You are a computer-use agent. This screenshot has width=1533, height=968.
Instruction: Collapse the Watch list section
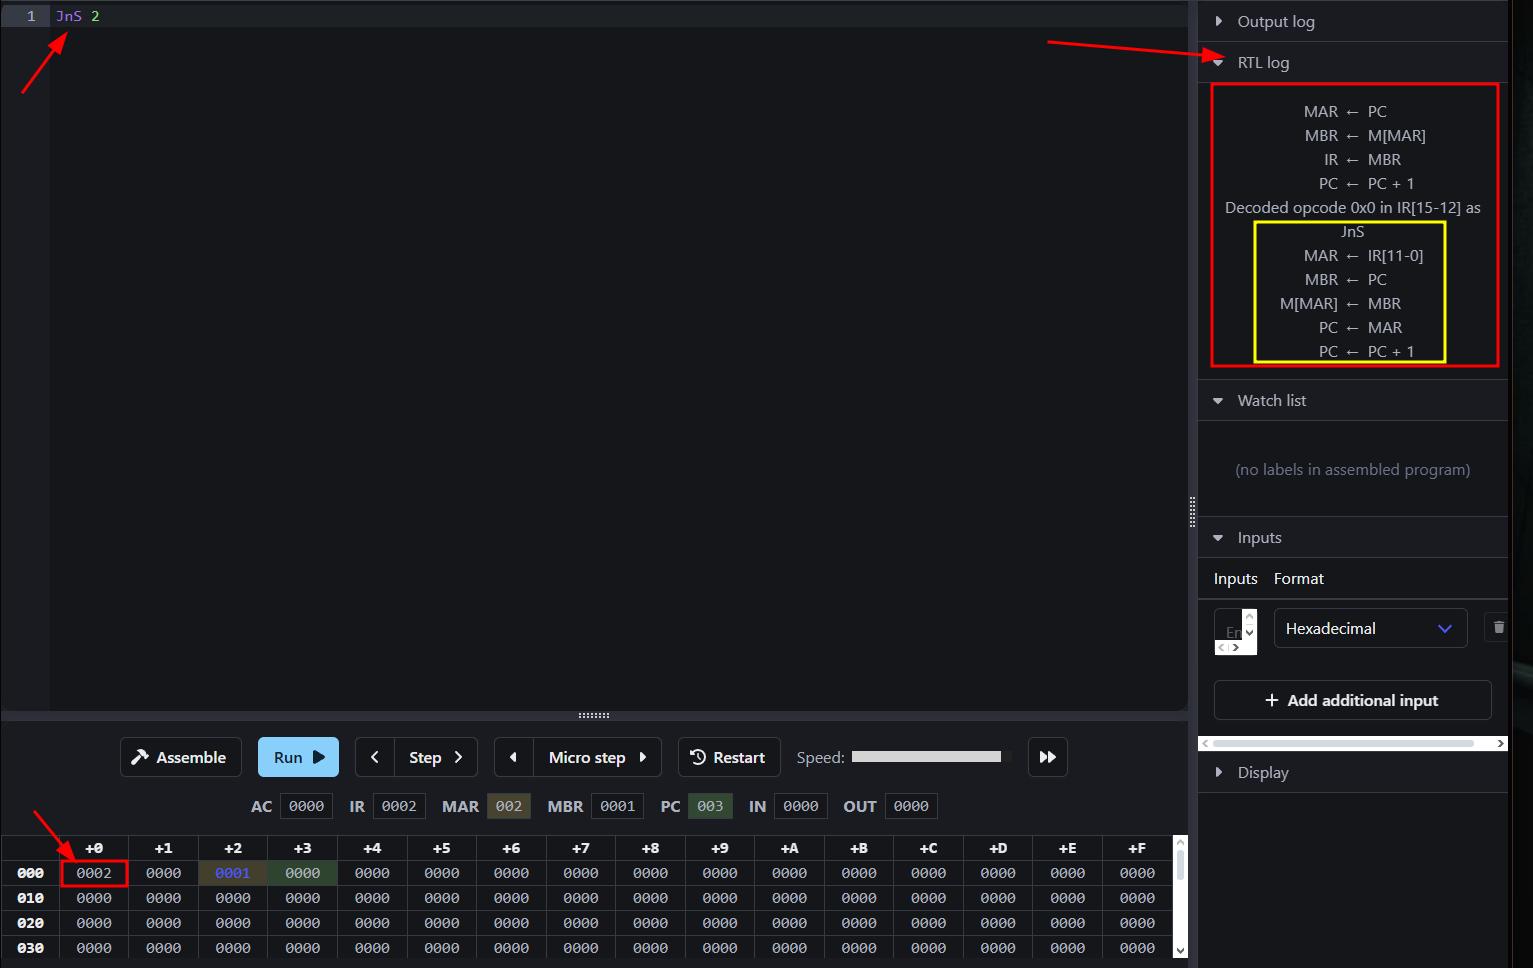pos(1270,400)
